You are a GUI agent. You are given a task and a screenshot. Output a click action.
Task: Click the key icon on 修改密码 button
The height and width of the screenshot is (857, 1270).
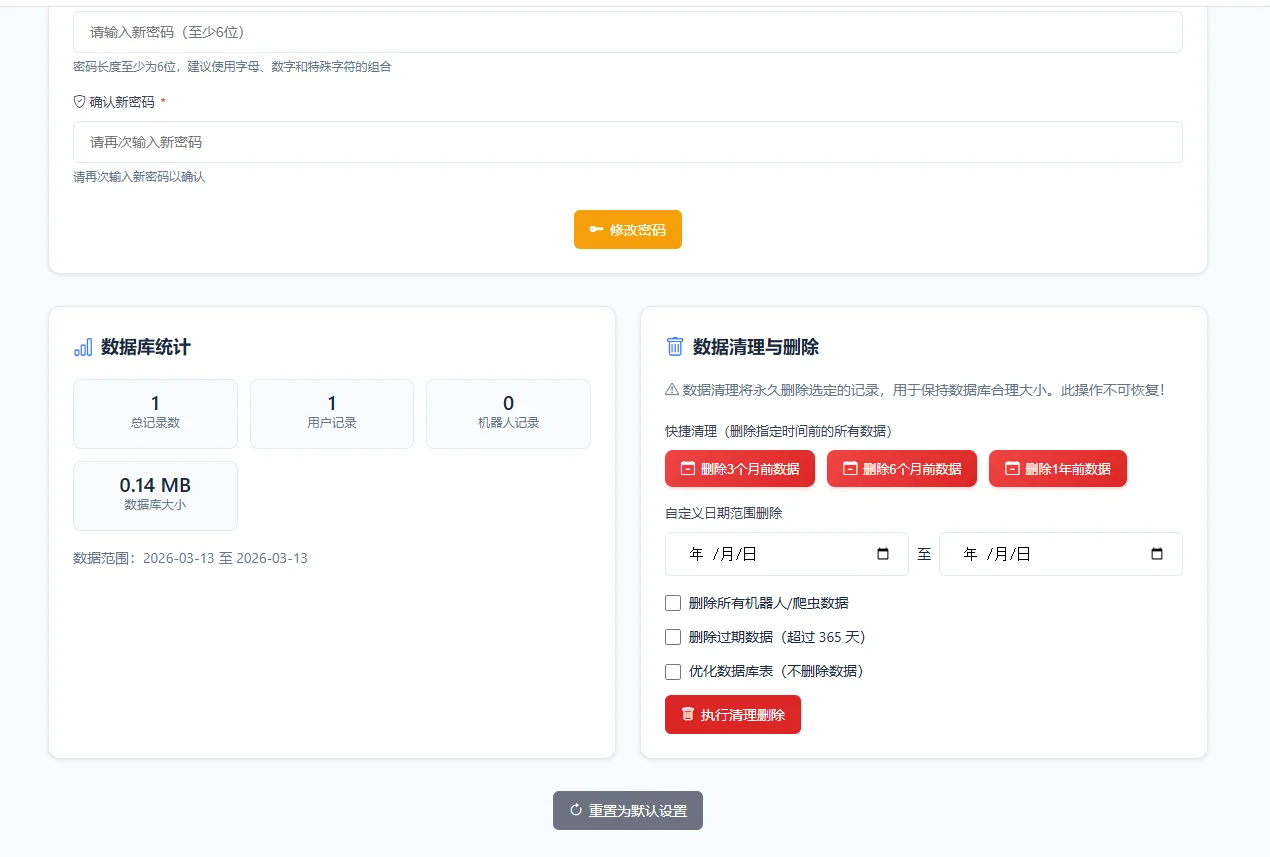(596, 230)
